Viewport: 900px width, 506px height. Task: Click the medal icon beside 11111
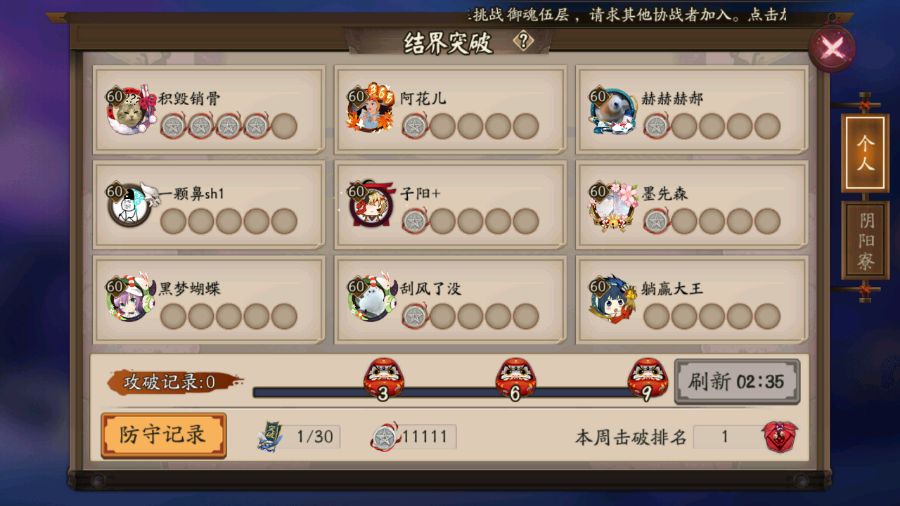click(x=383, y=438)
